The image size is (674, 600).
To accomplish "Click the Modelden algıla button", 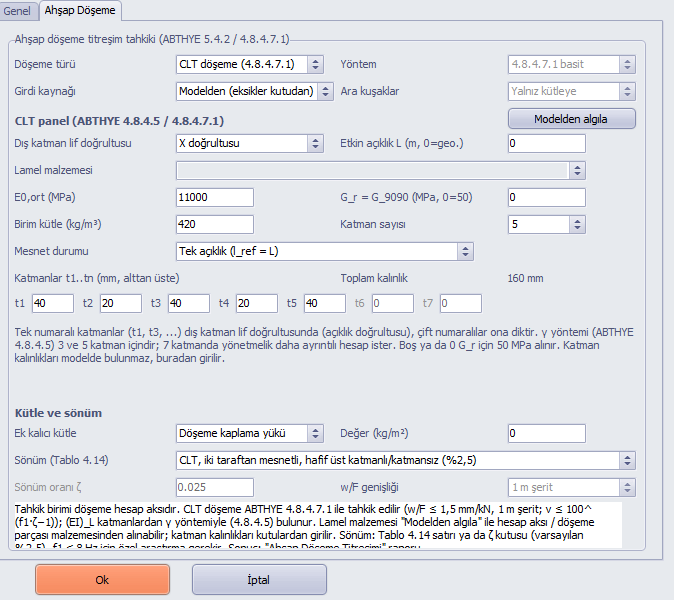I will pos(571,119).
